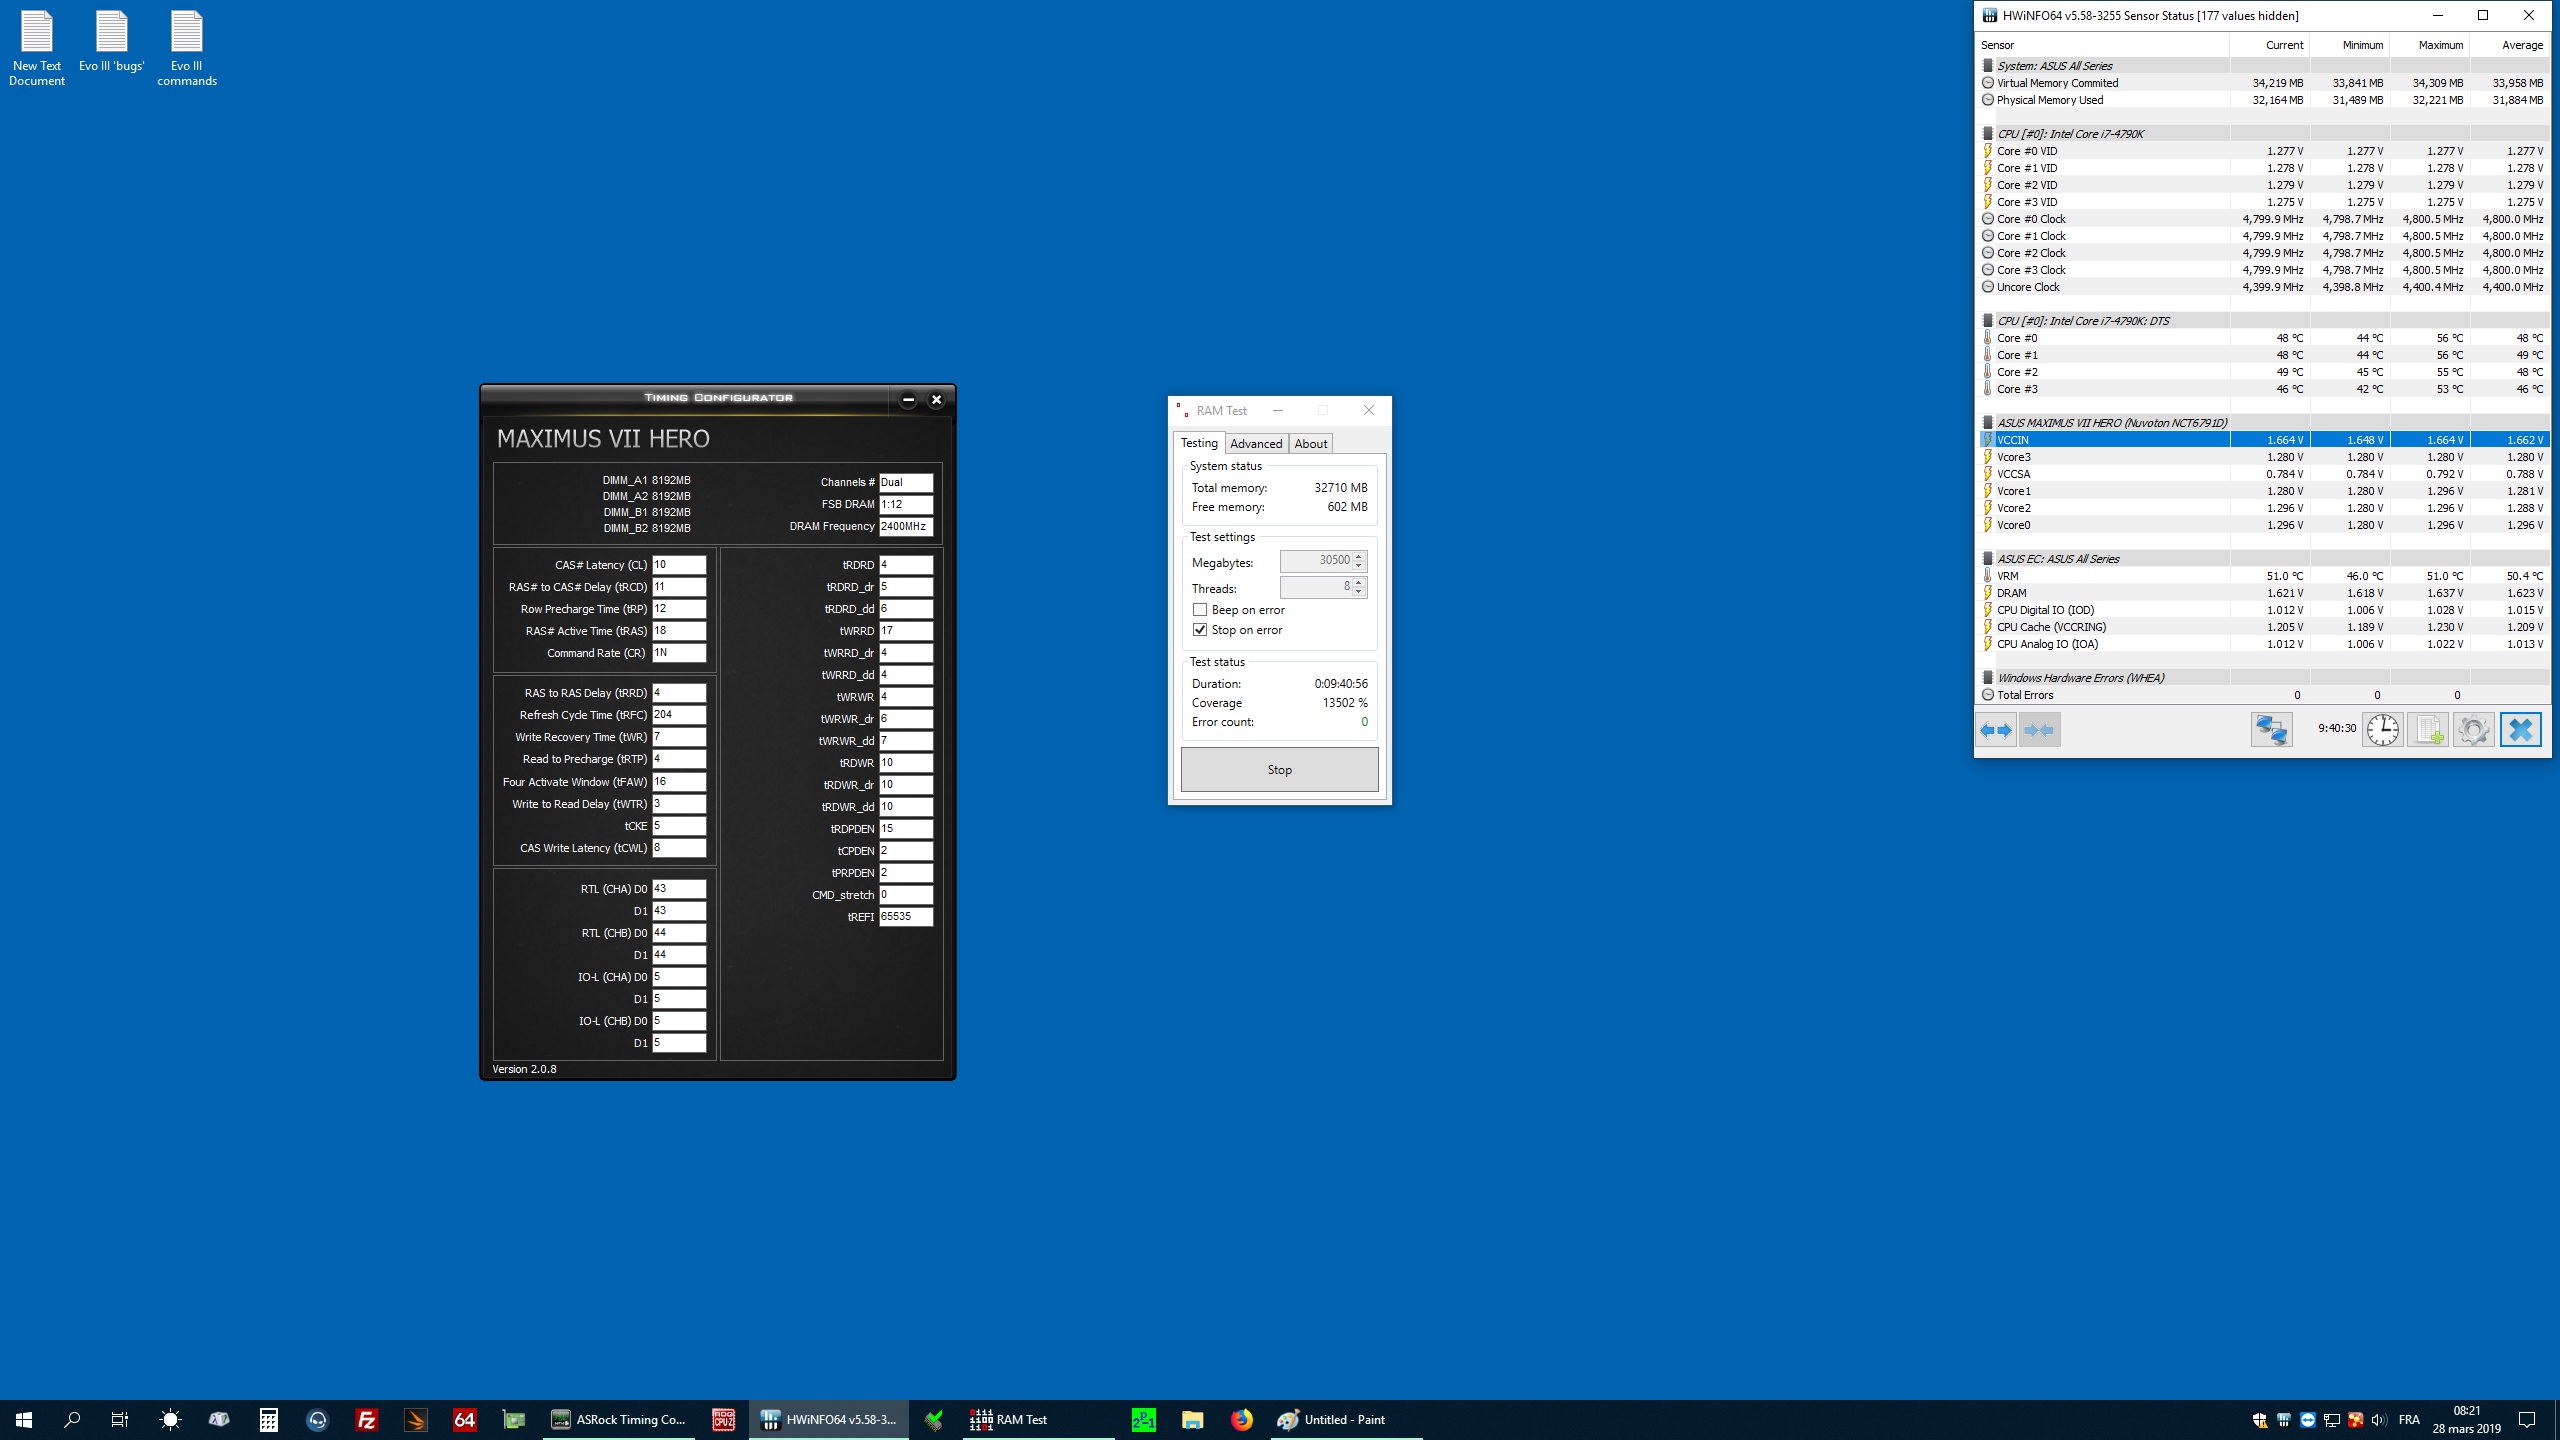Open the About tab in RAM Test
Viewport: 2560px width, 1440px height.
coord(1310,444)
